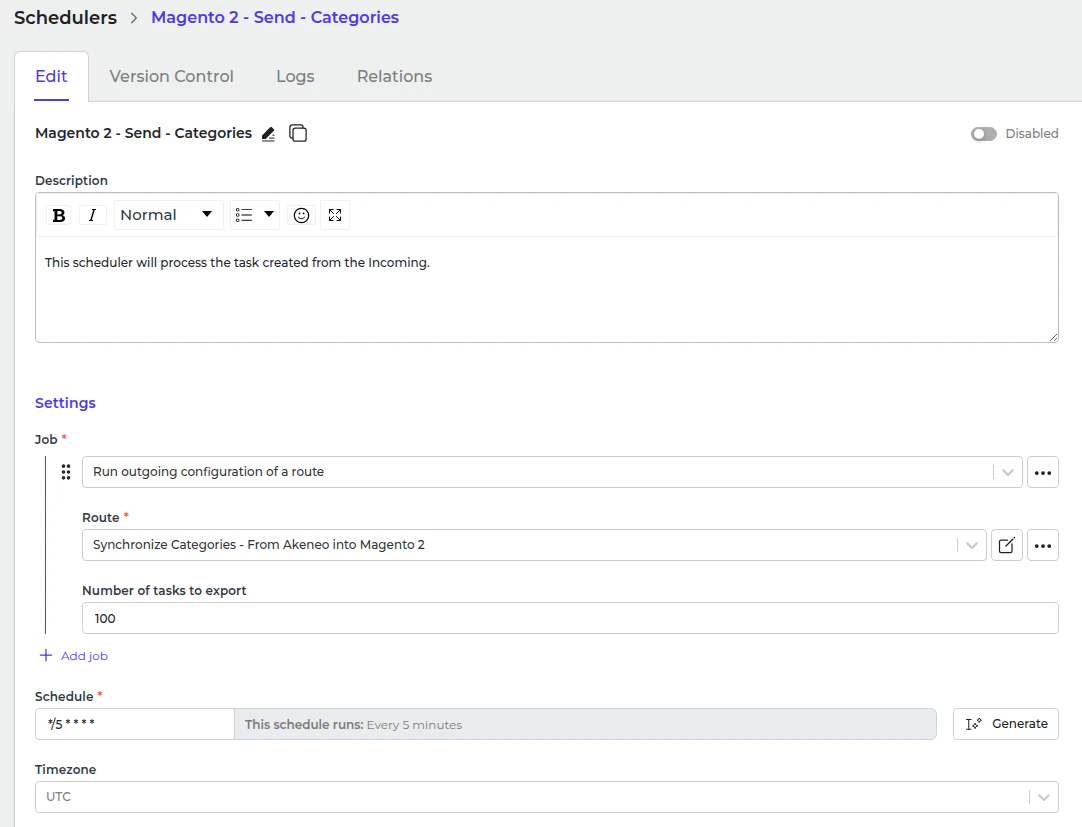Grab the description resize handle

pyautogui.click(x=1053, y=337)
